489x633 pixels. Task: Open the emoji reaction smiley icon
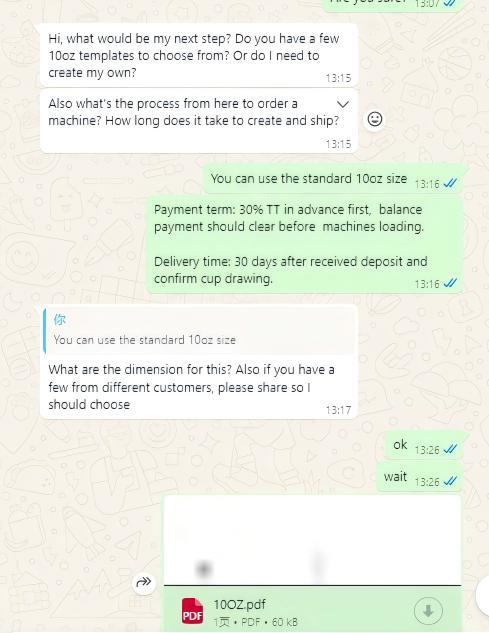tap(375, 119)
